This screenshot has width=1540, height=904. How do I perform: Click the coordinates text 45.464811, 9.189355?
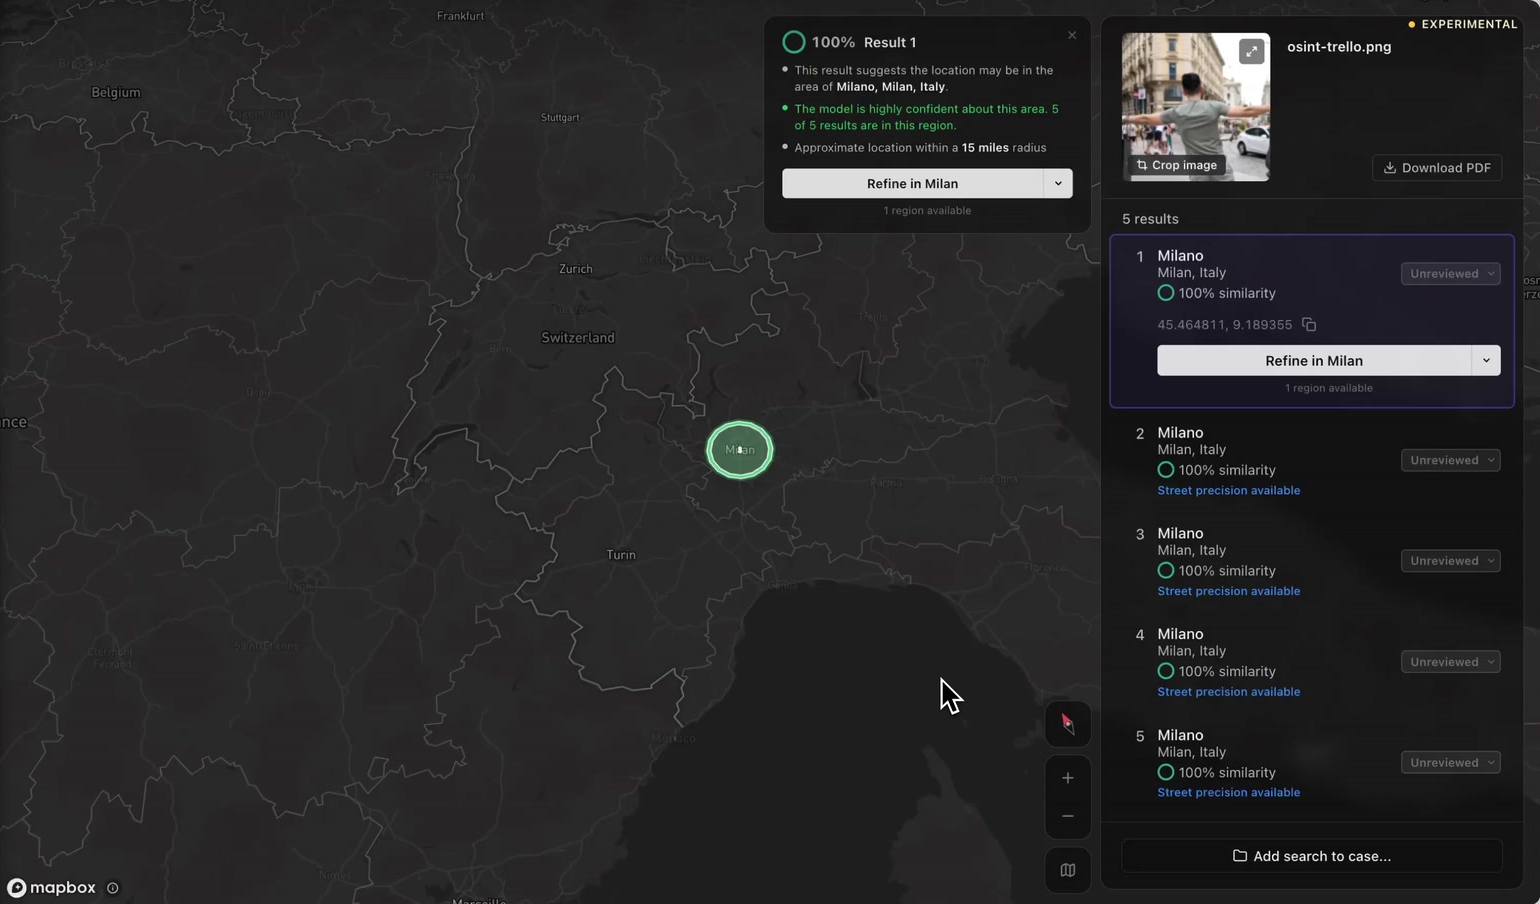point(1225,325)
